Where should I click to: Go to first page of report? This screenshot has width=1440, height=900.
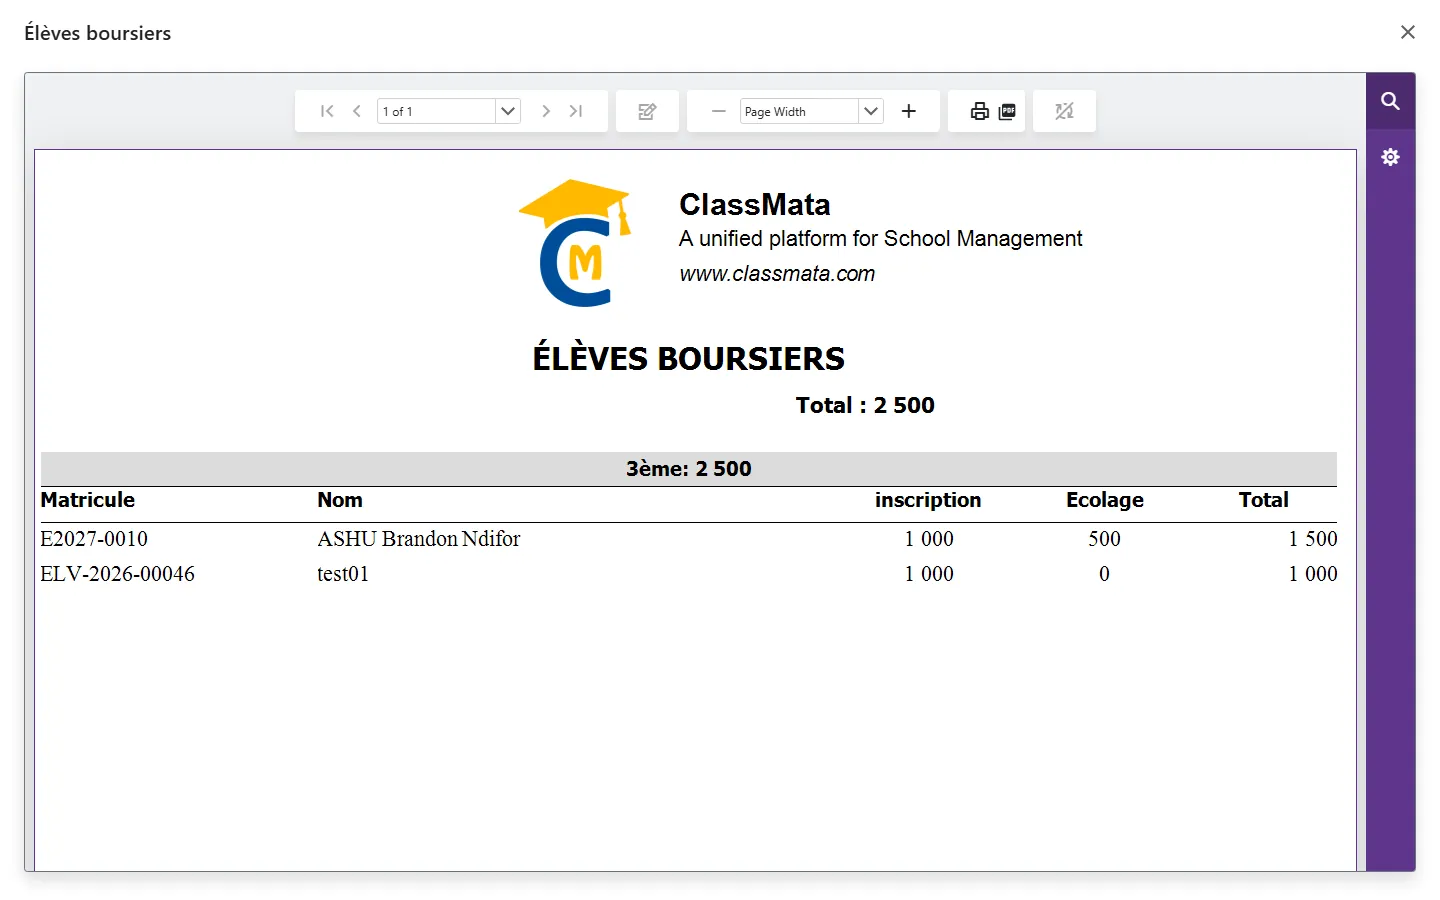[x=327, y=111]
